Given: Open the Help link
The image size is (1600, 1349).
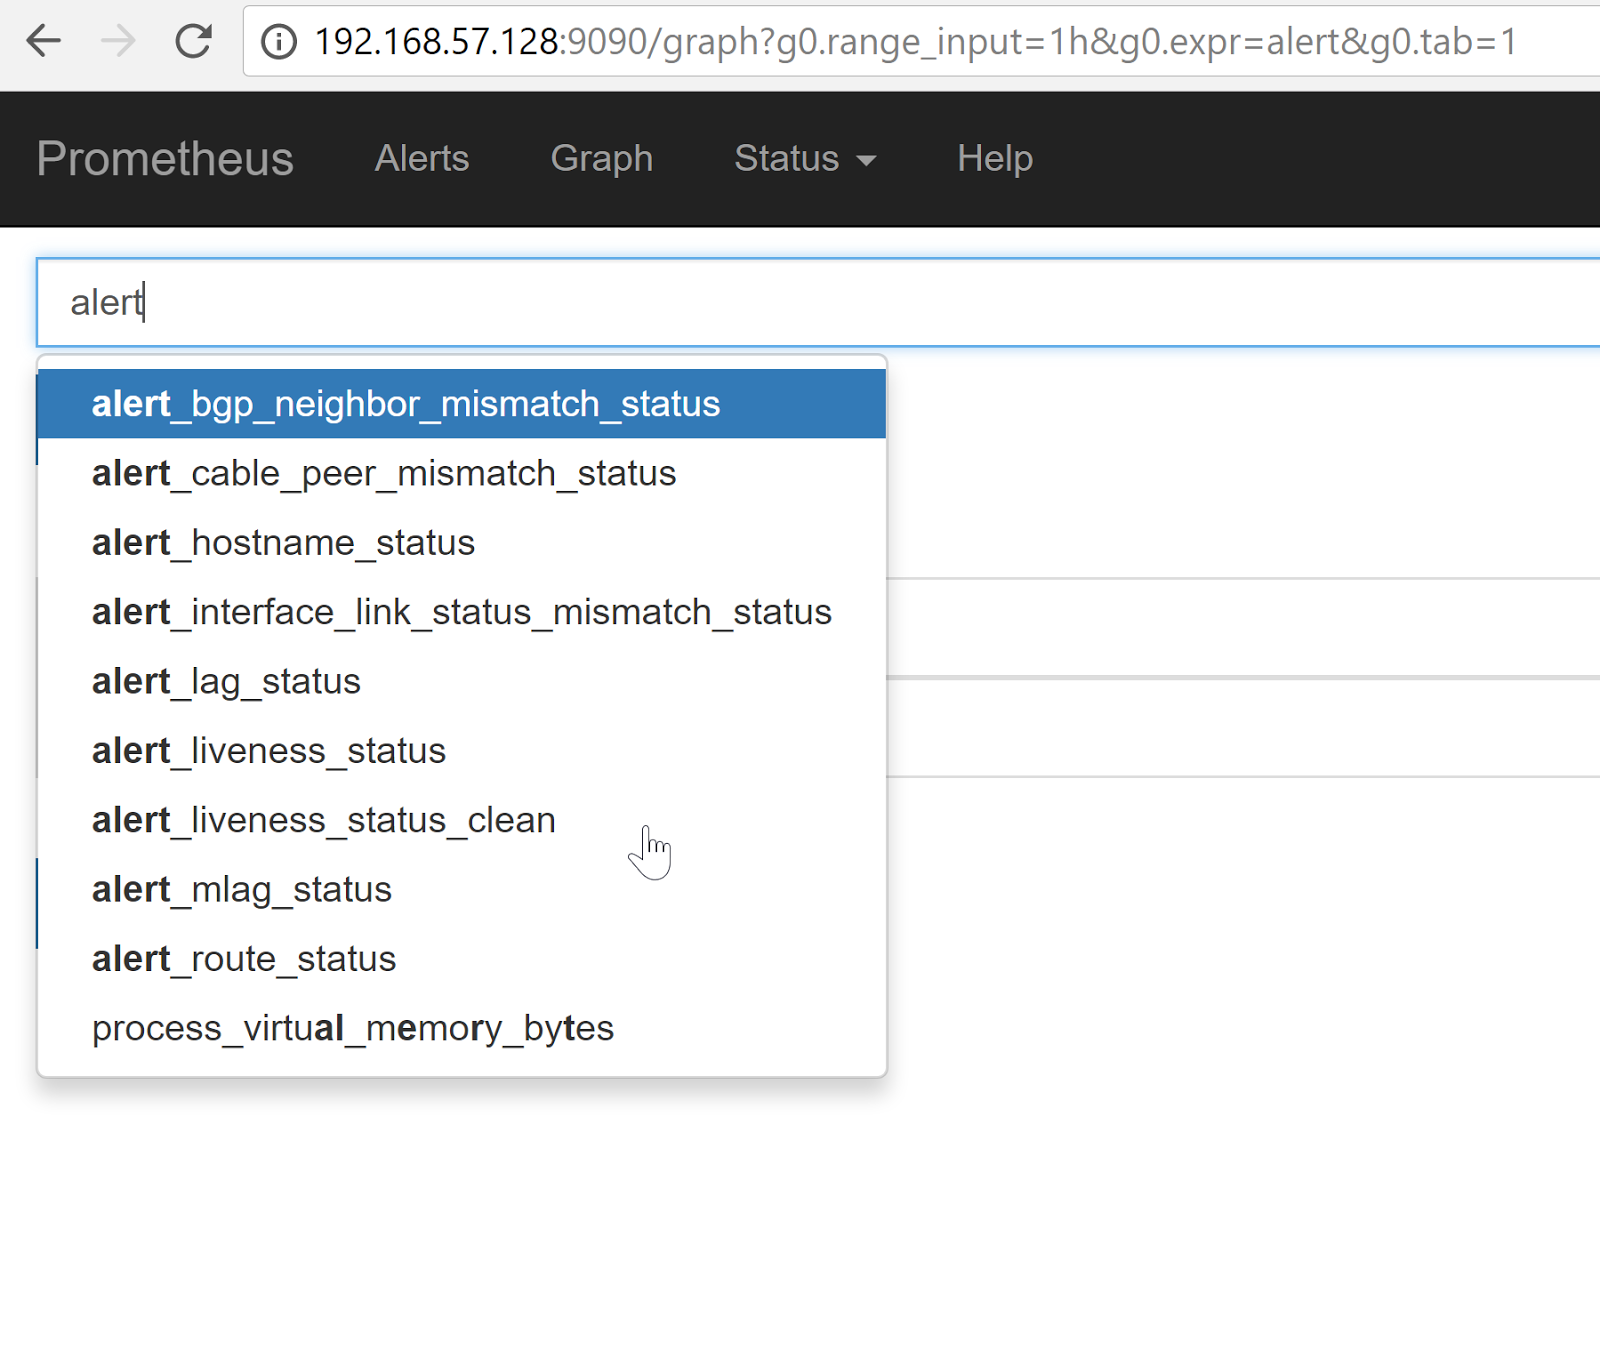Looking at the screenshot, I should pos(994,159).
